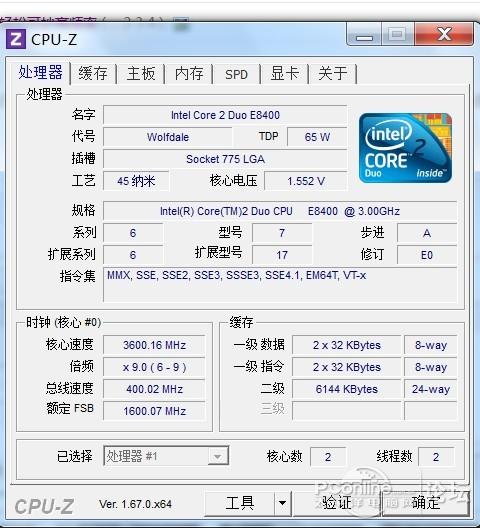Screen dimensions: 480x528
Task: Confirm with the 确定 button
Action: (x=426, y=503)
